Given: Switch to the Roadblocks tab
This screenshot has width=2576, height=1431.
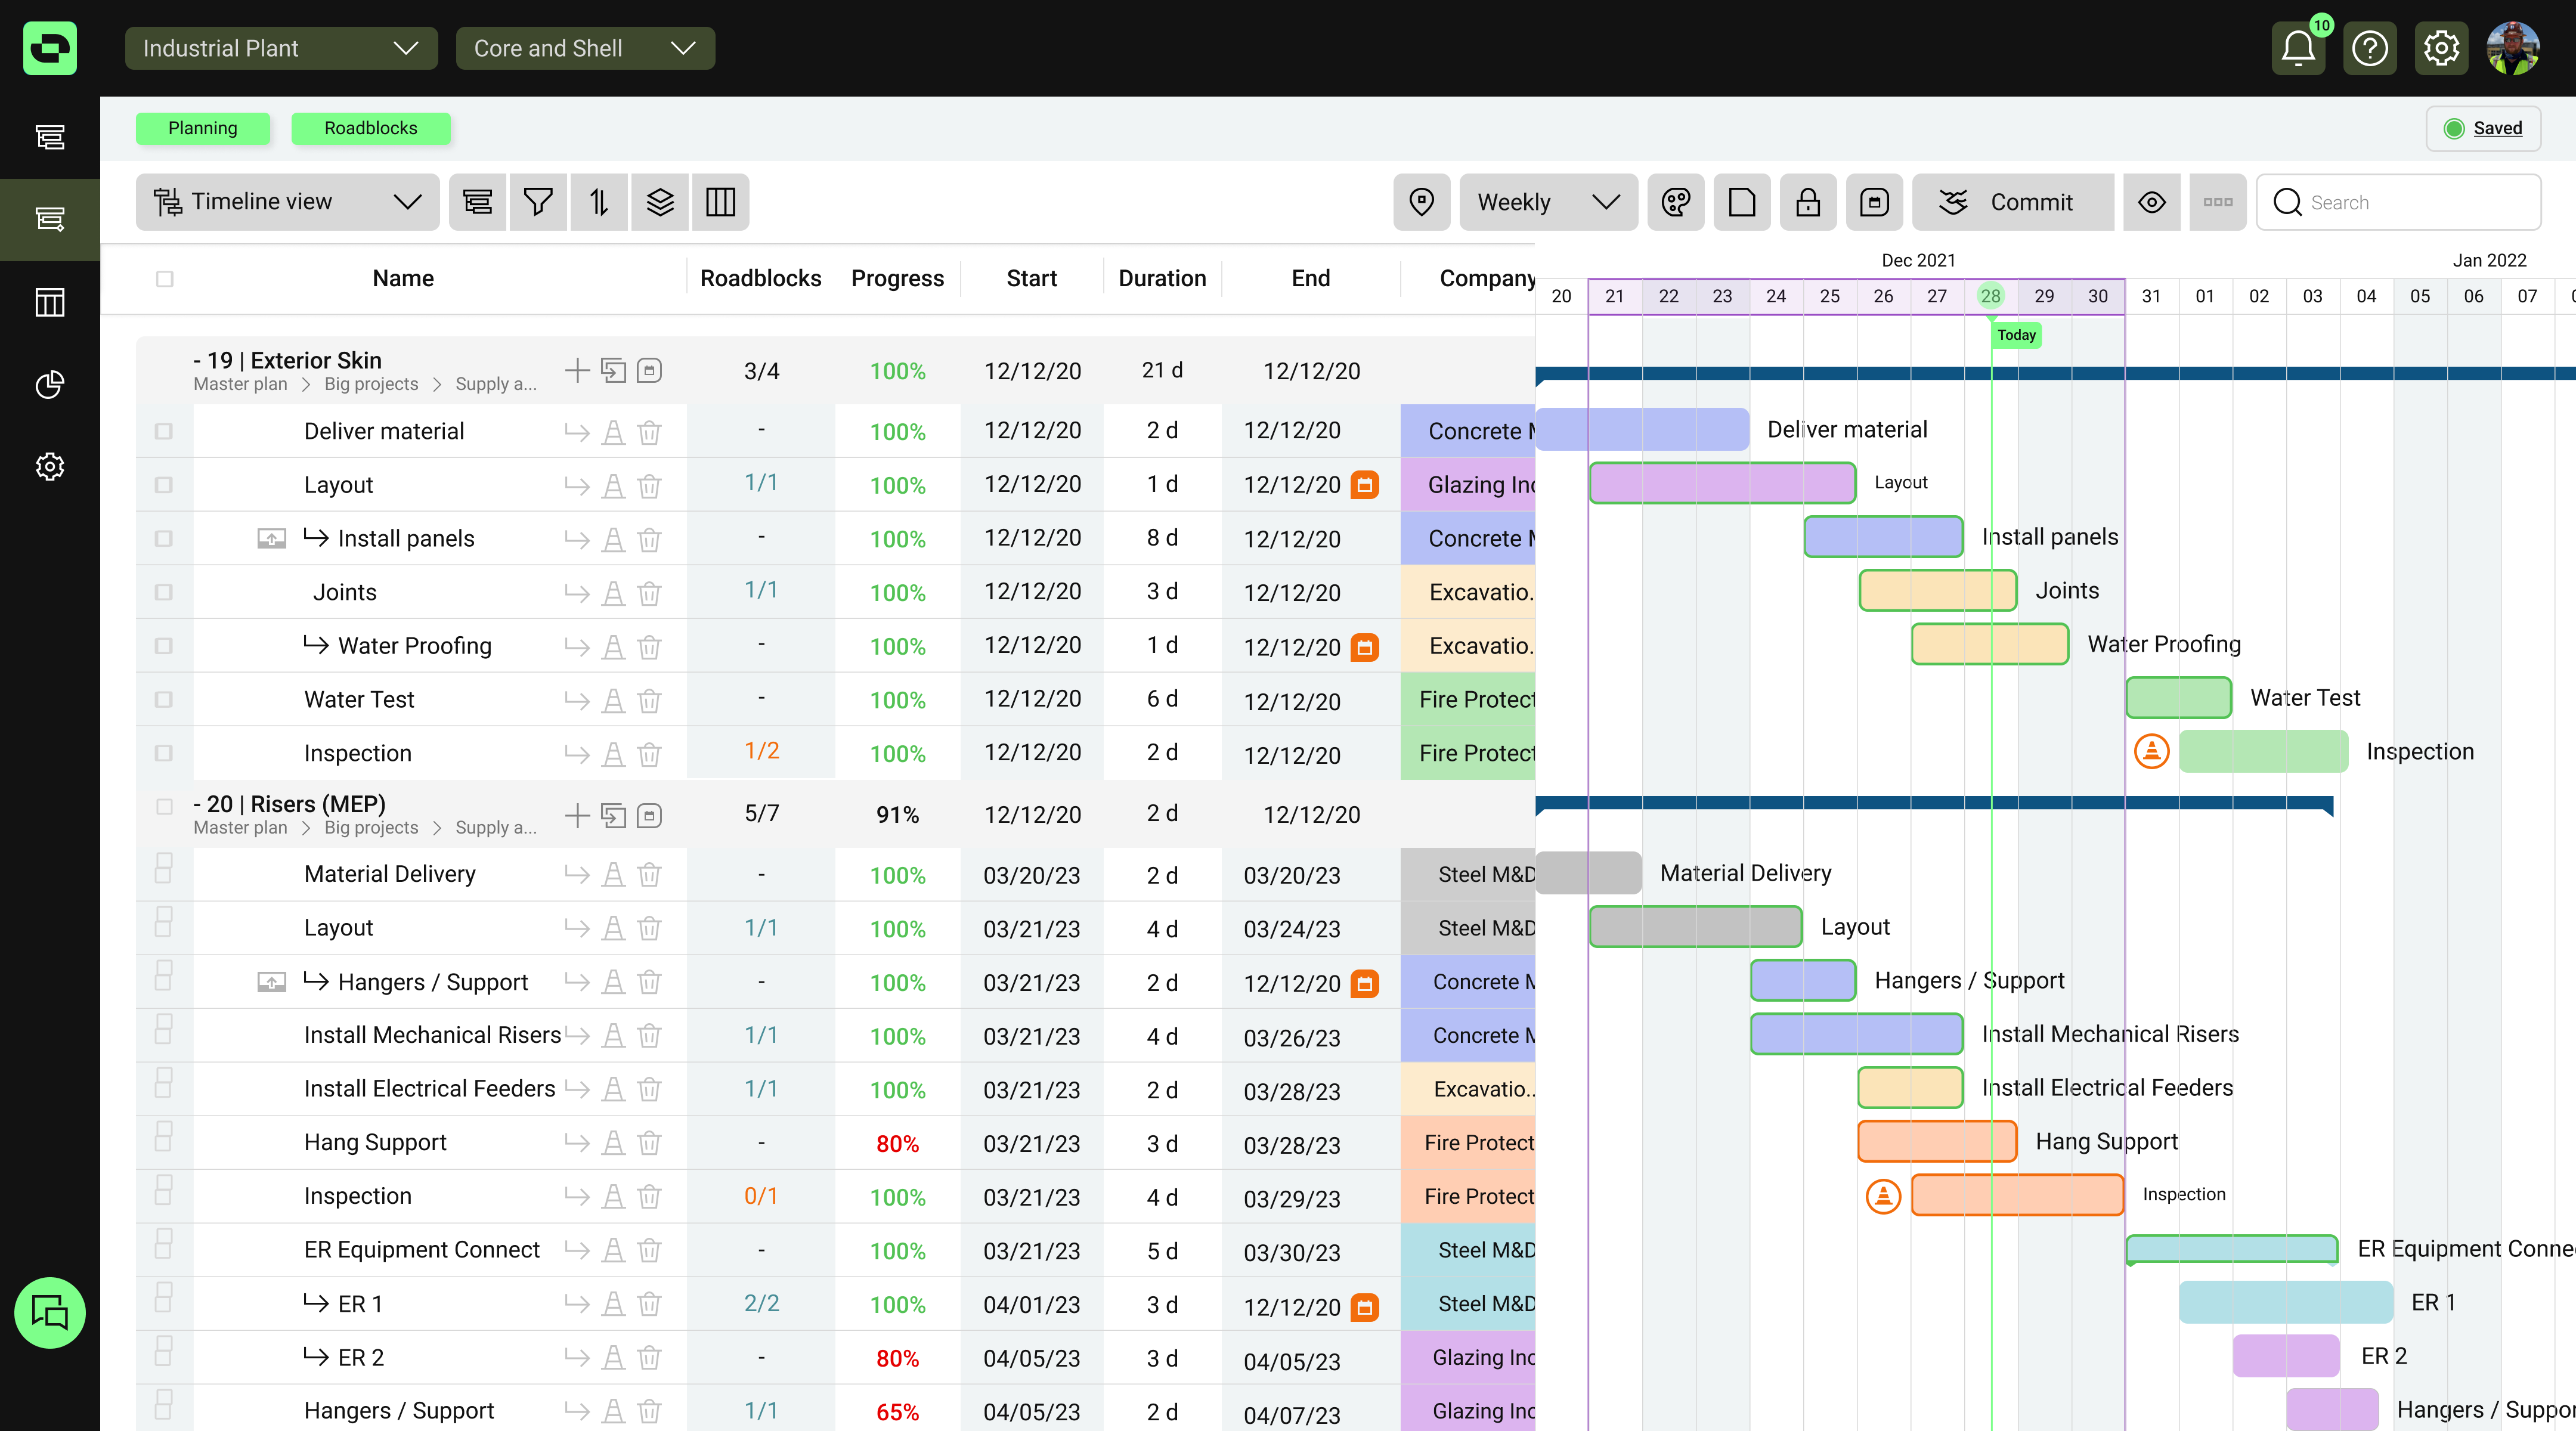Looking at the screenshot, I should 370,128.
